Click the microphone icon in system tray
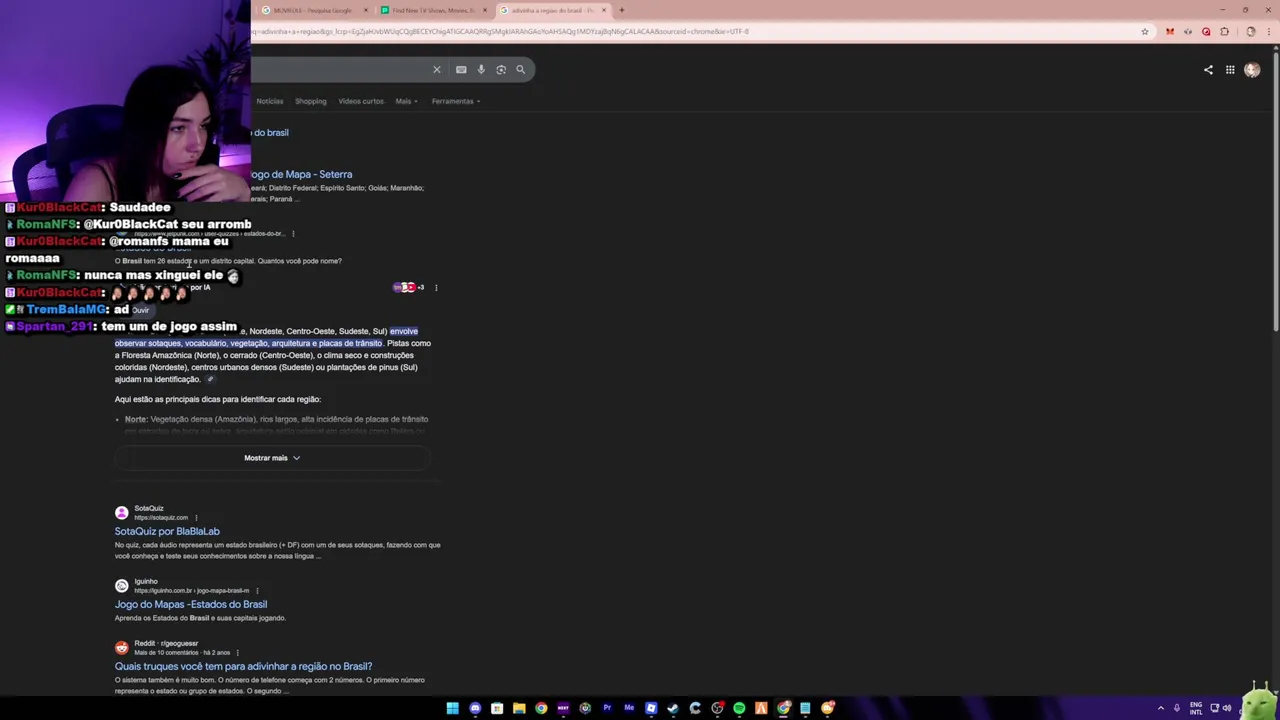 click(x=1176, y=708)
